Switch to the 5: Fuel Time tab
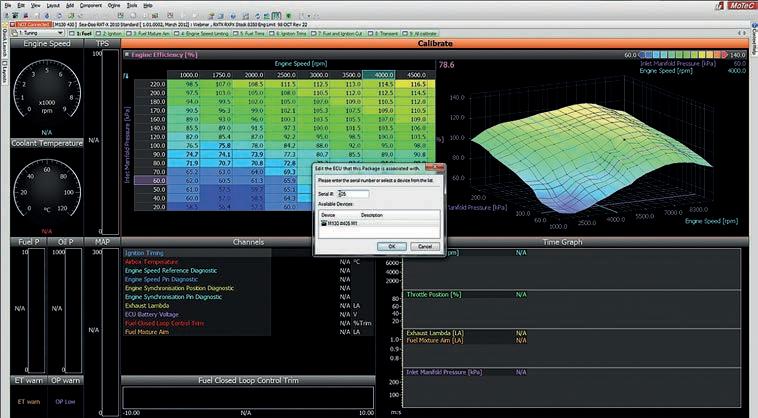 point(249,33)
